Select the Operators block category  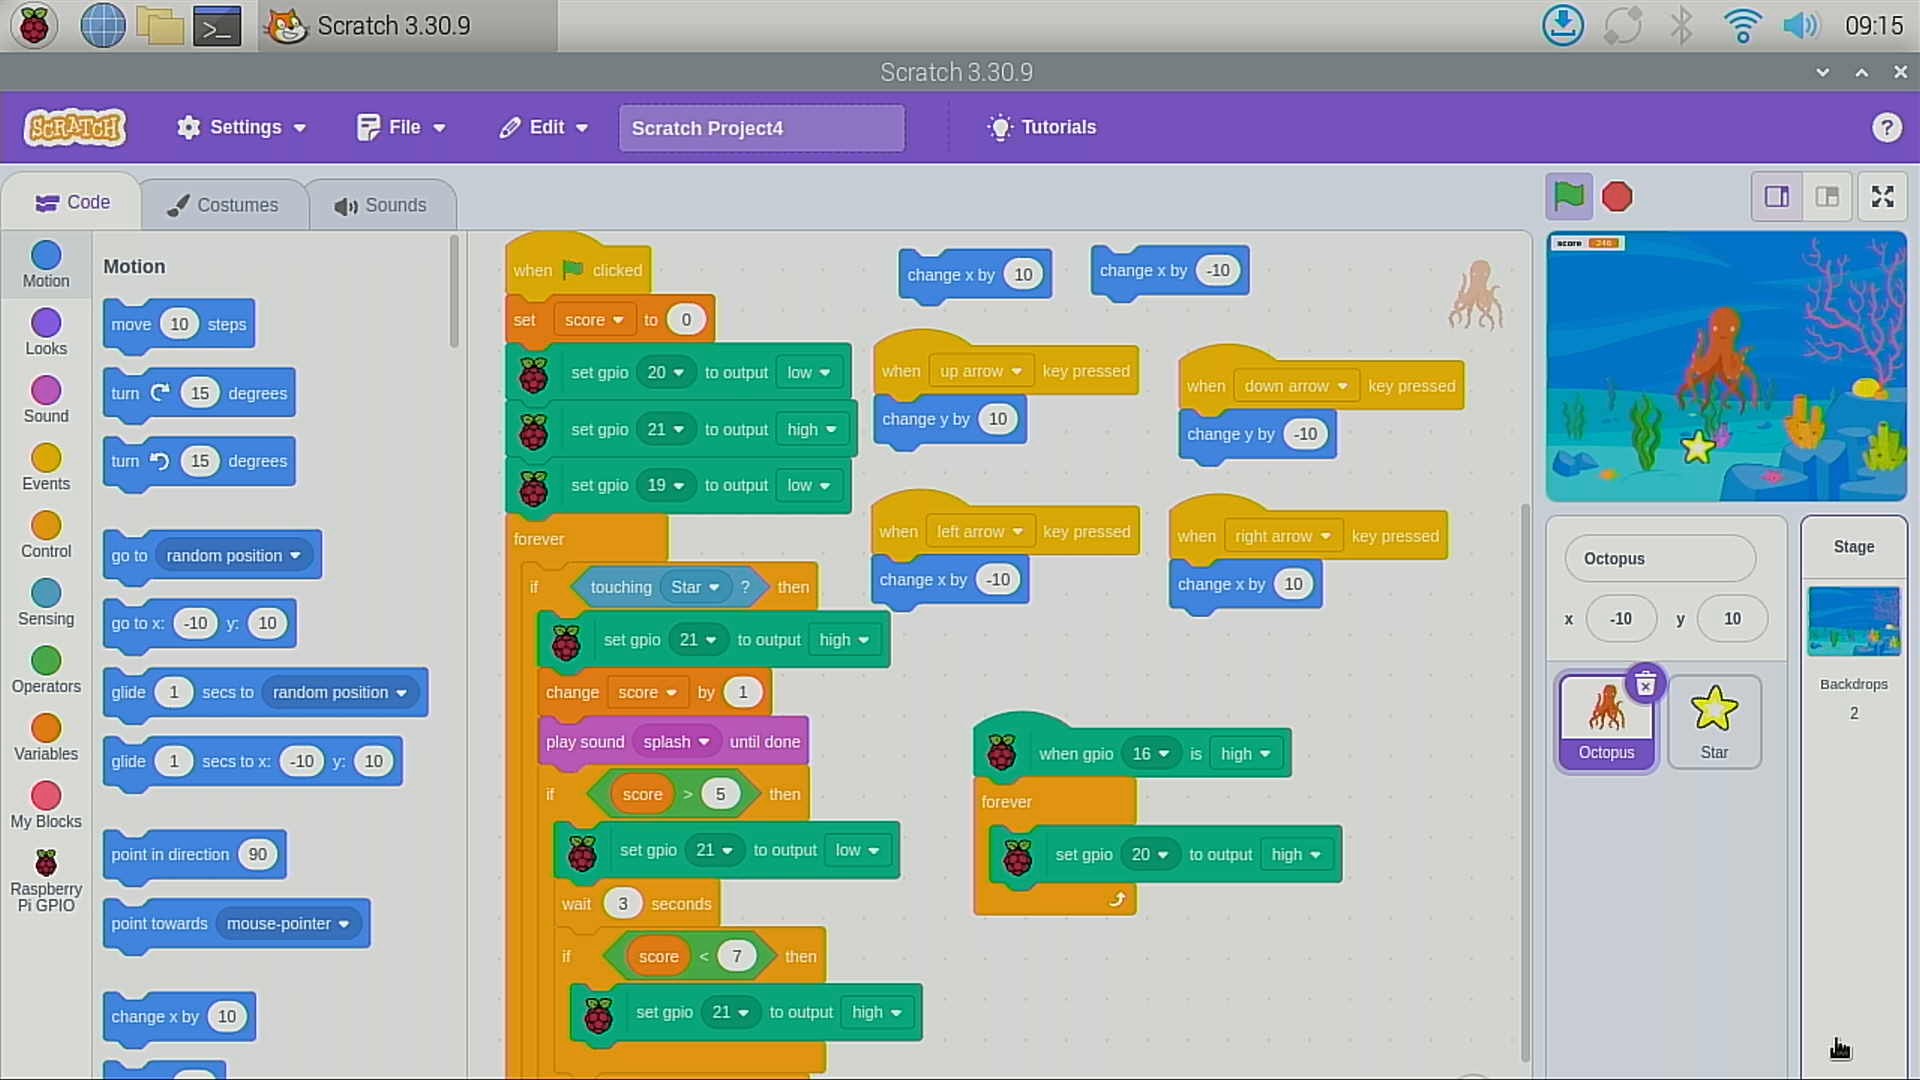[46, 671]
